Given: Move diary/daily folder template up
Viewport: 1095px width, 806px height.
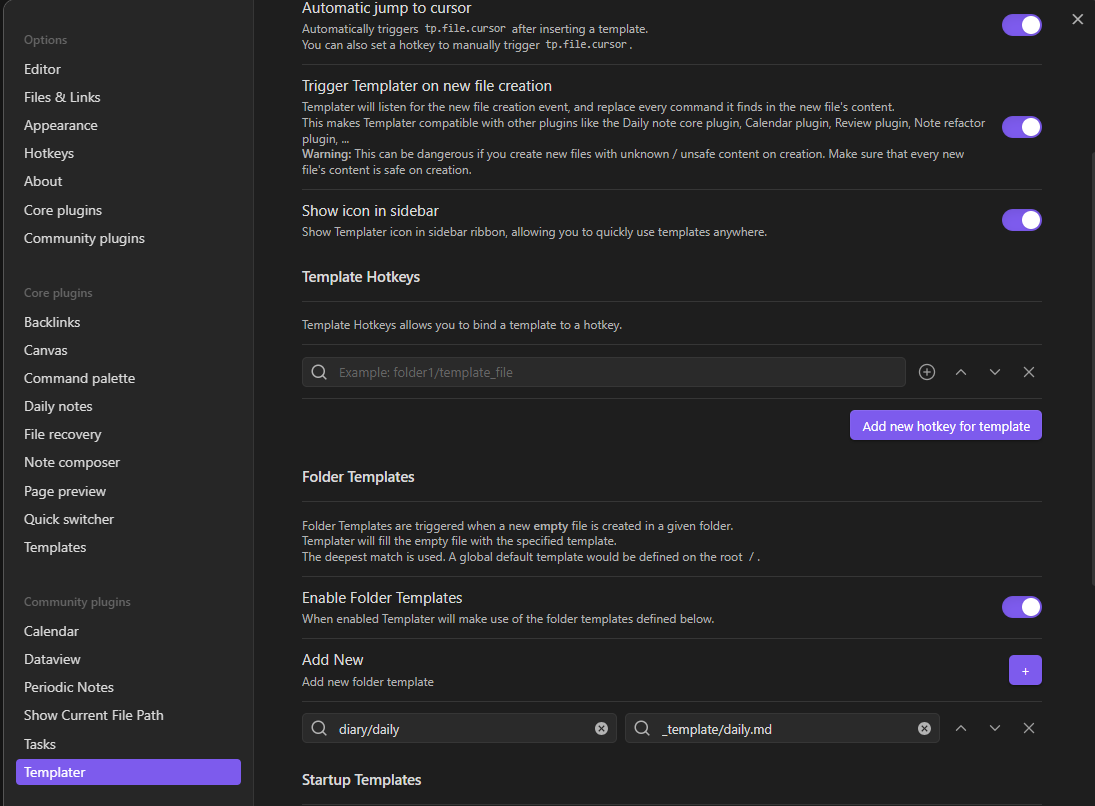Looking at the screenshot, I should tap(961, 728).
